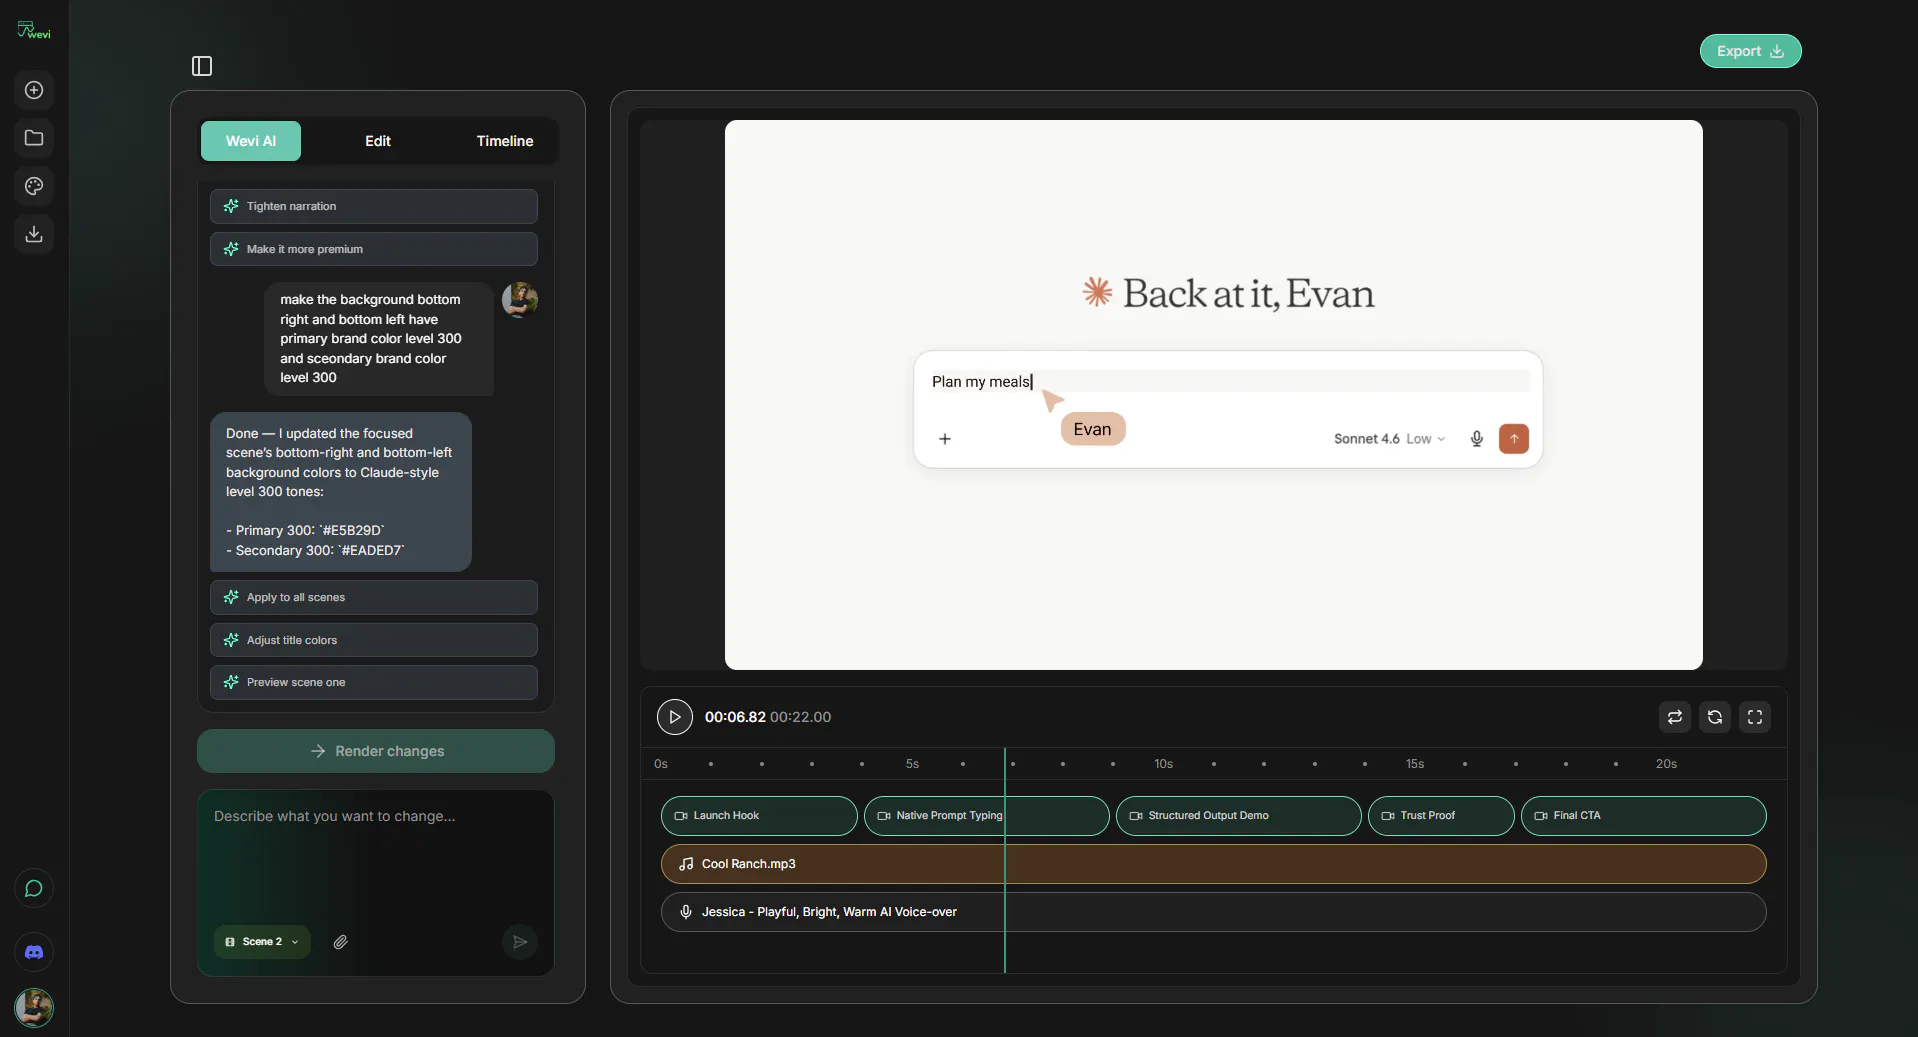Click the user avatar beside the chat message
Screen dimensions: 1918x1037
coord(520,299)
